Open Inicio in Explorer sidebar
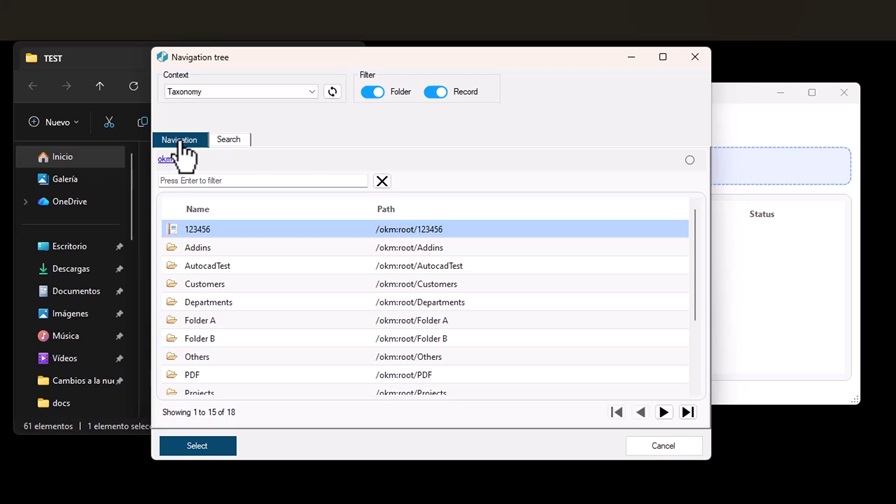This screenshot has width=896, height=504. [x=70, y=157]
